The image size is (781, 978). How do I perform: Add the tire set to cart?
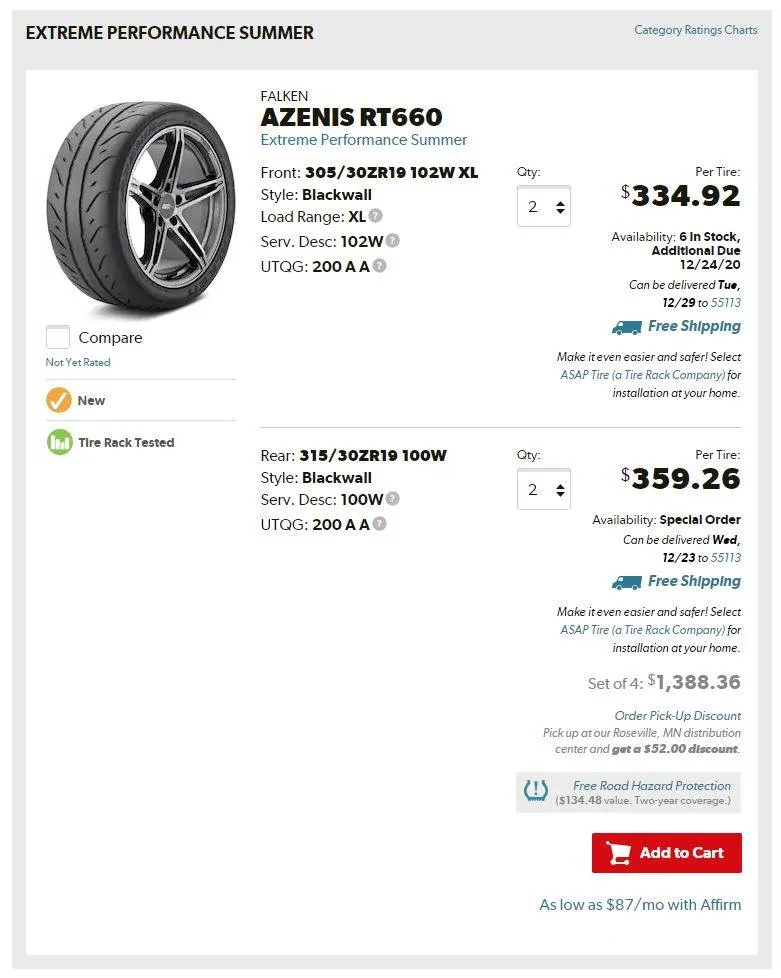click(x=667, y=853)
